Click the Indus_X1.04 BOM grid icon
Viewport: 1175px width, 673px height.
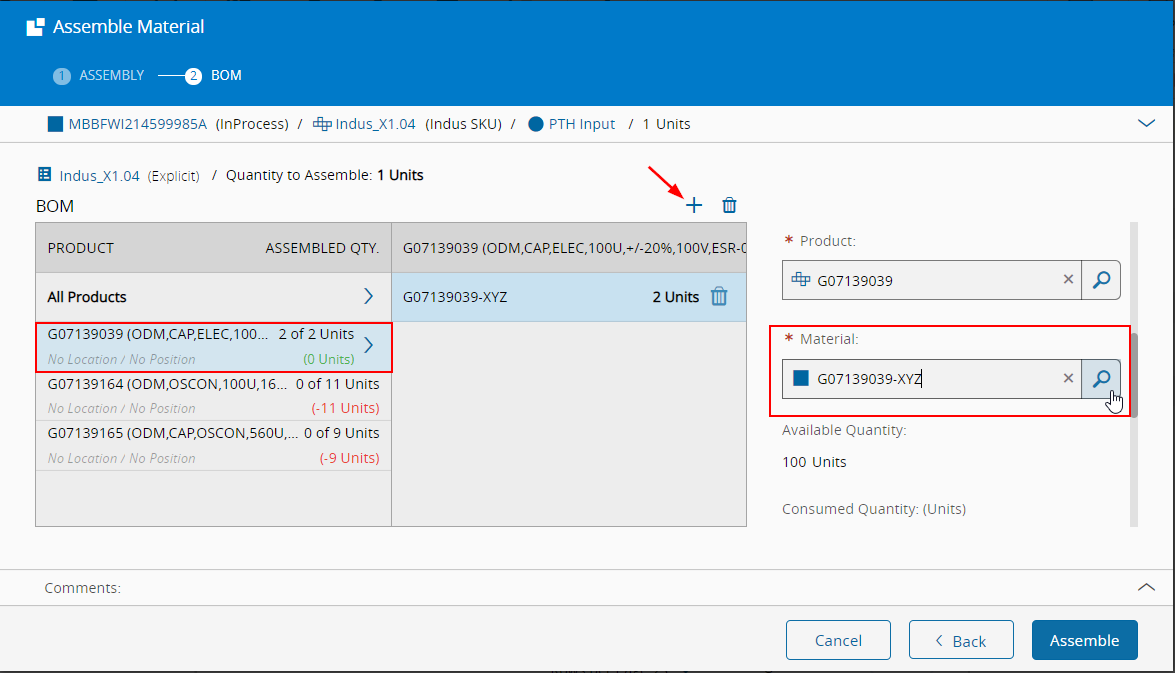click(44, 175)
